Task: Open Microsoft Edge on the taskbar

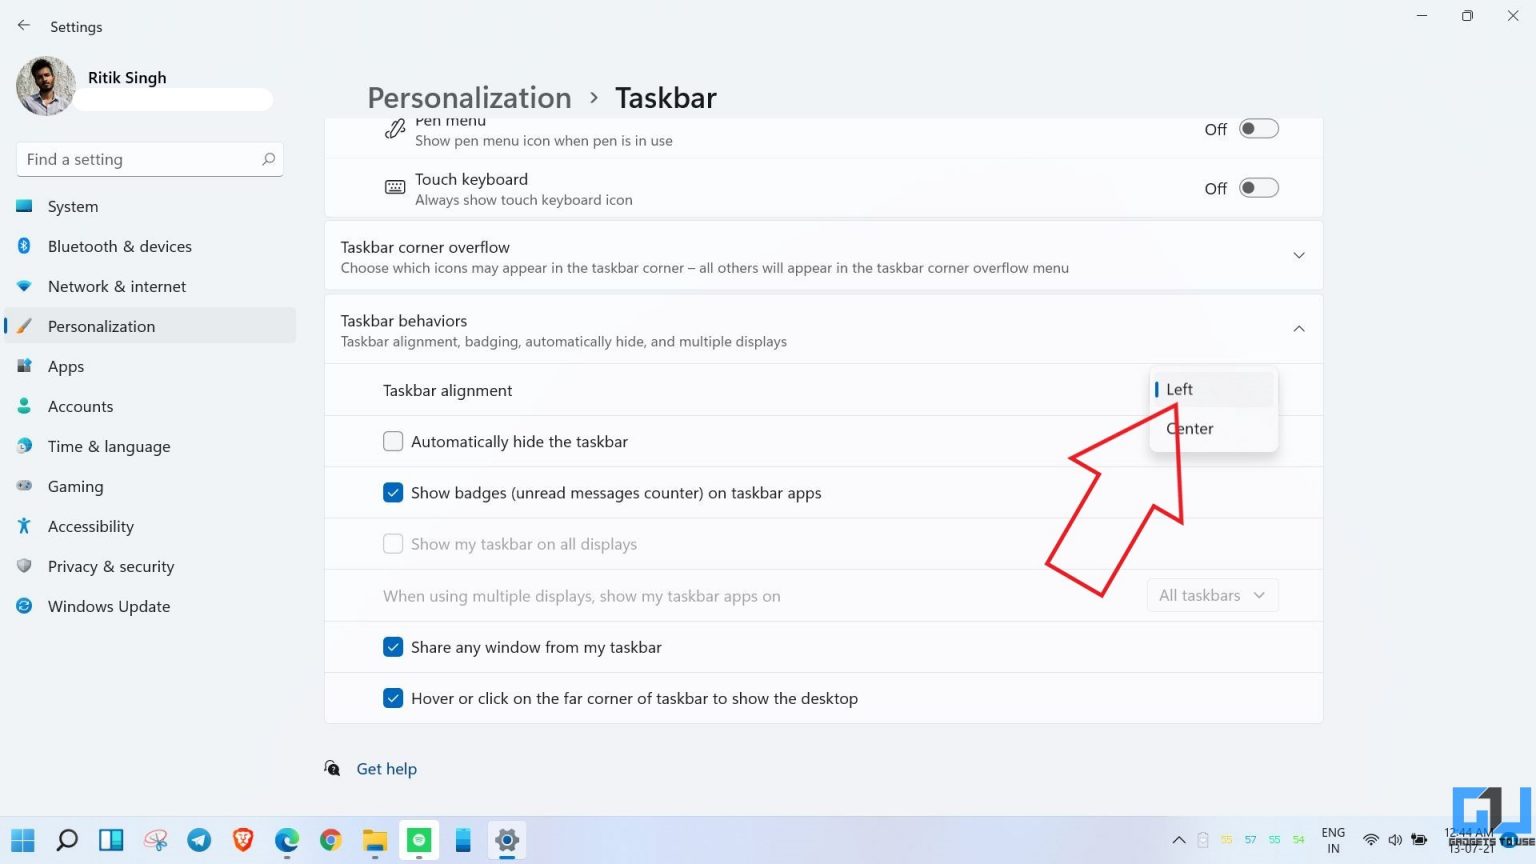Action: (286, 840)
